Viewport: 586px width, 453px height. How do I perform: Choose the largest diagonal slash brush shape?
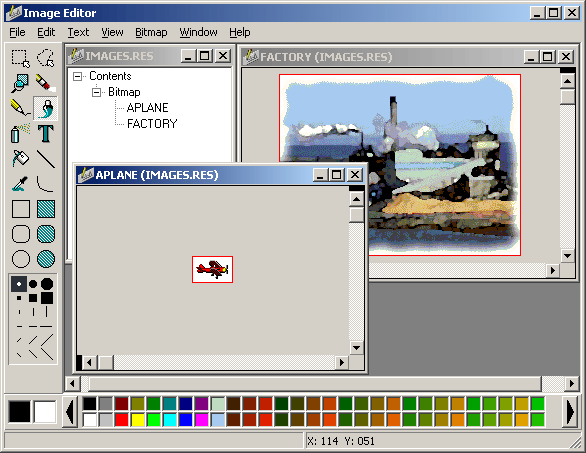(47, 341)
